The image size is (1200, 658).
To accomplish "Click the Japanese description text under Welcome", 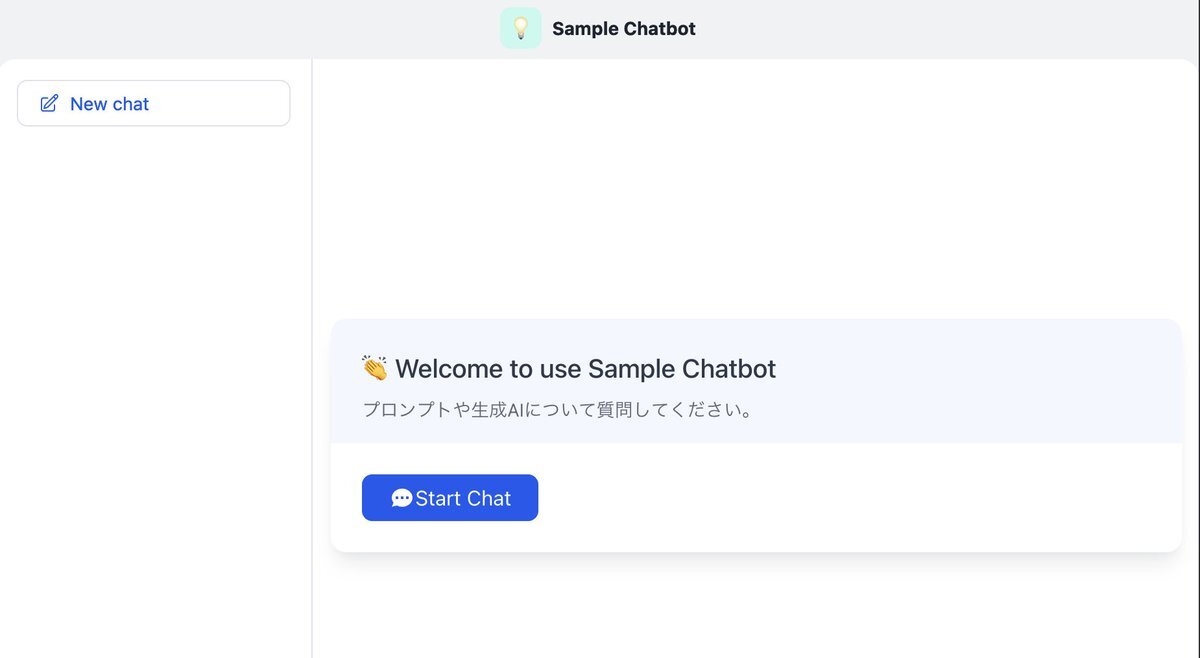I will [557, 410].
